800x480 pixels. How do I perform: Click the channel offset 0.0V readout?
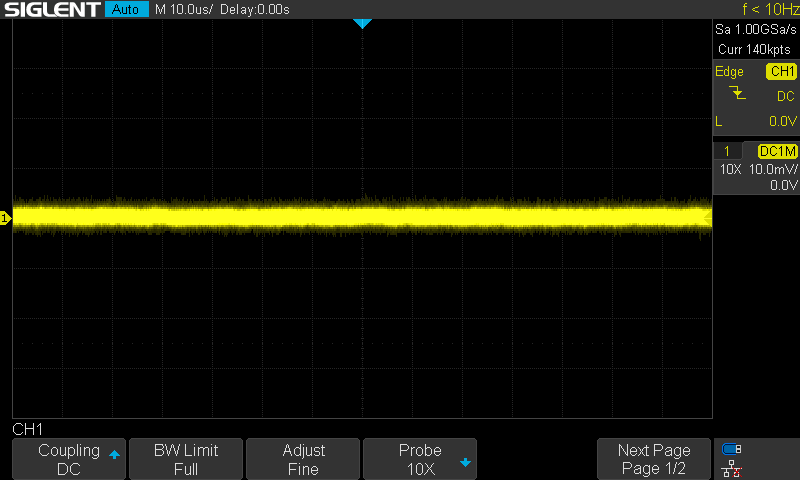(783, 185)
